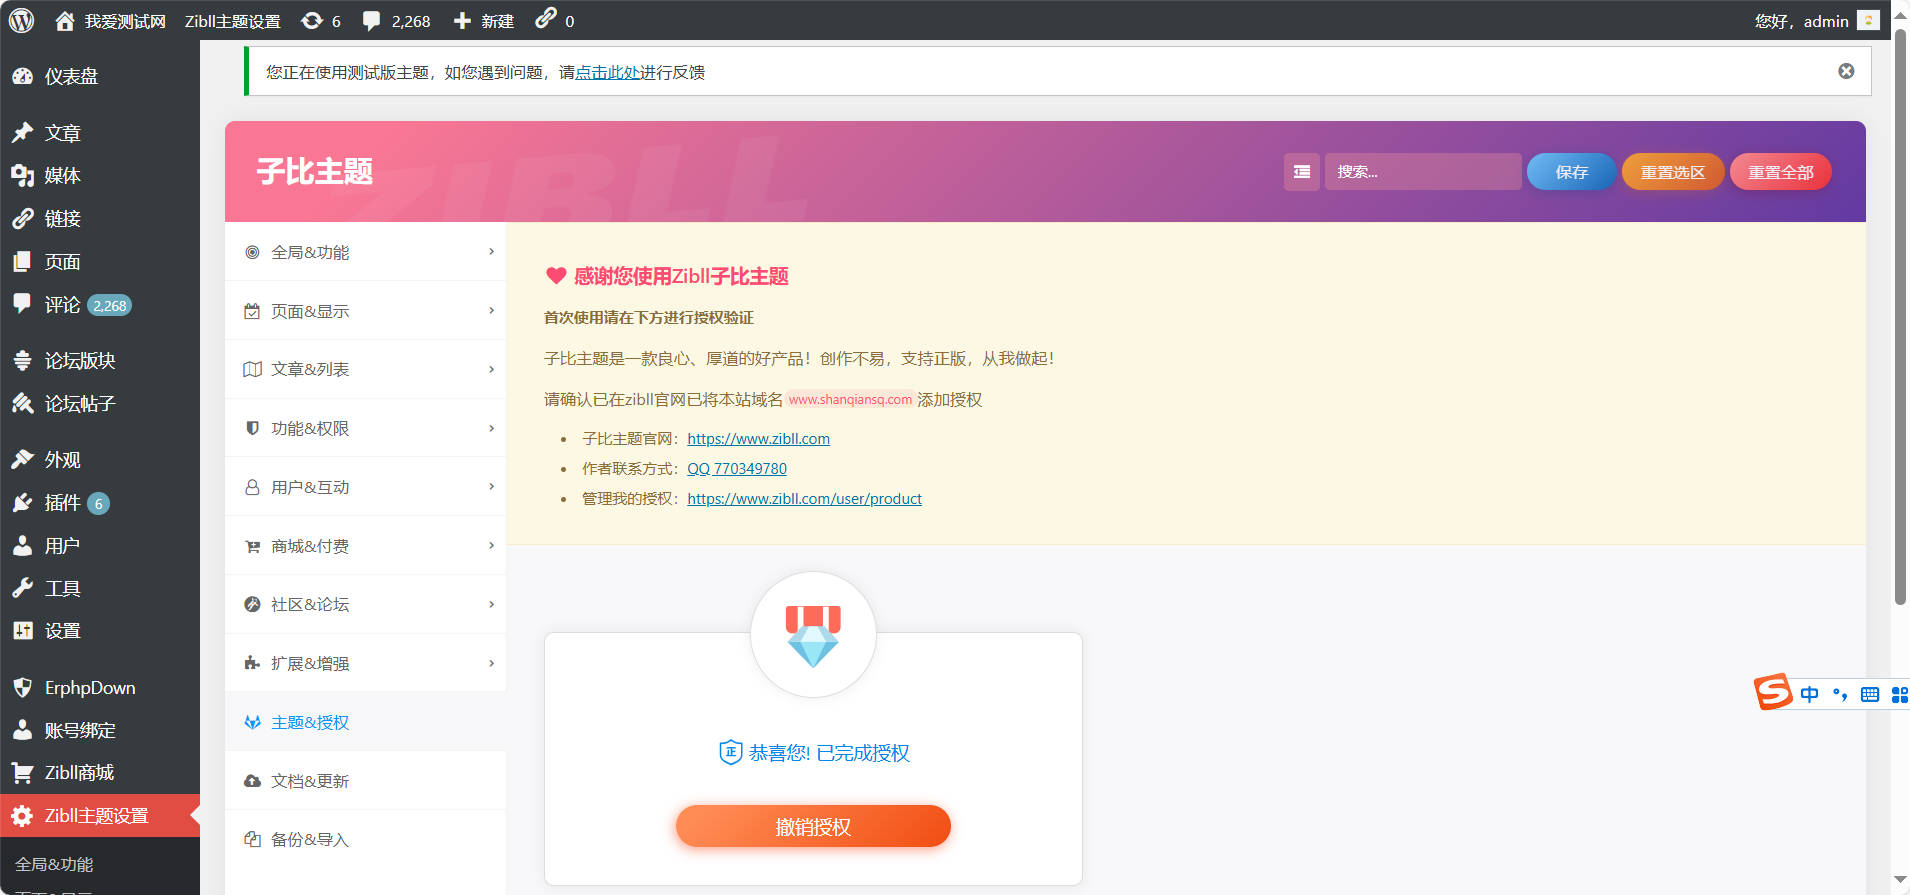The image size is (1910, 895).
Task: Click the red 重置全部 button
Action: pyautogui.click(x=1780, y=172)
